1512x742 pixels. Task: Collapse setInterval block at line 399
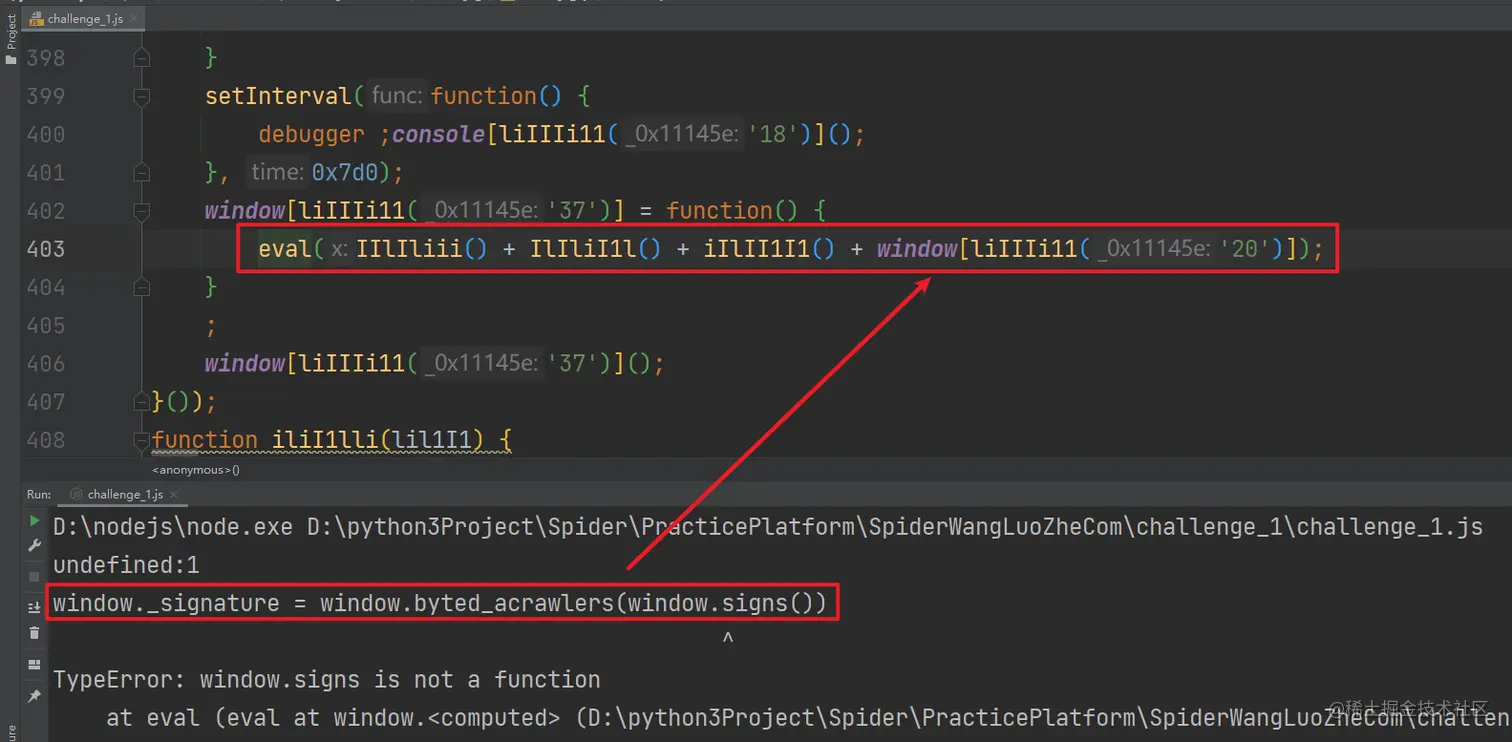point(141,96)
